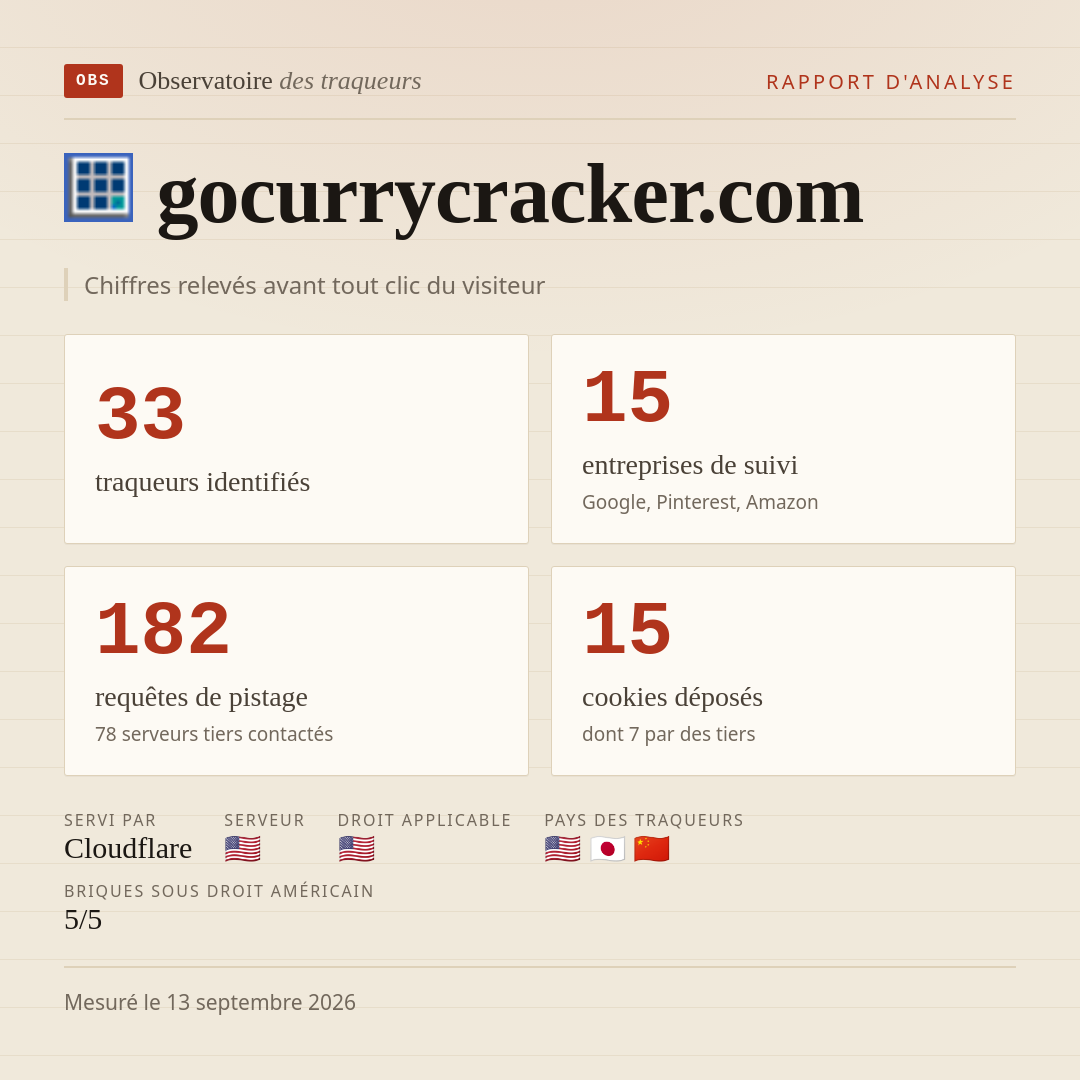Viewport: 1080px width, 1080px height.
Task: Click the 5/5 value
Action: point(83,920)
